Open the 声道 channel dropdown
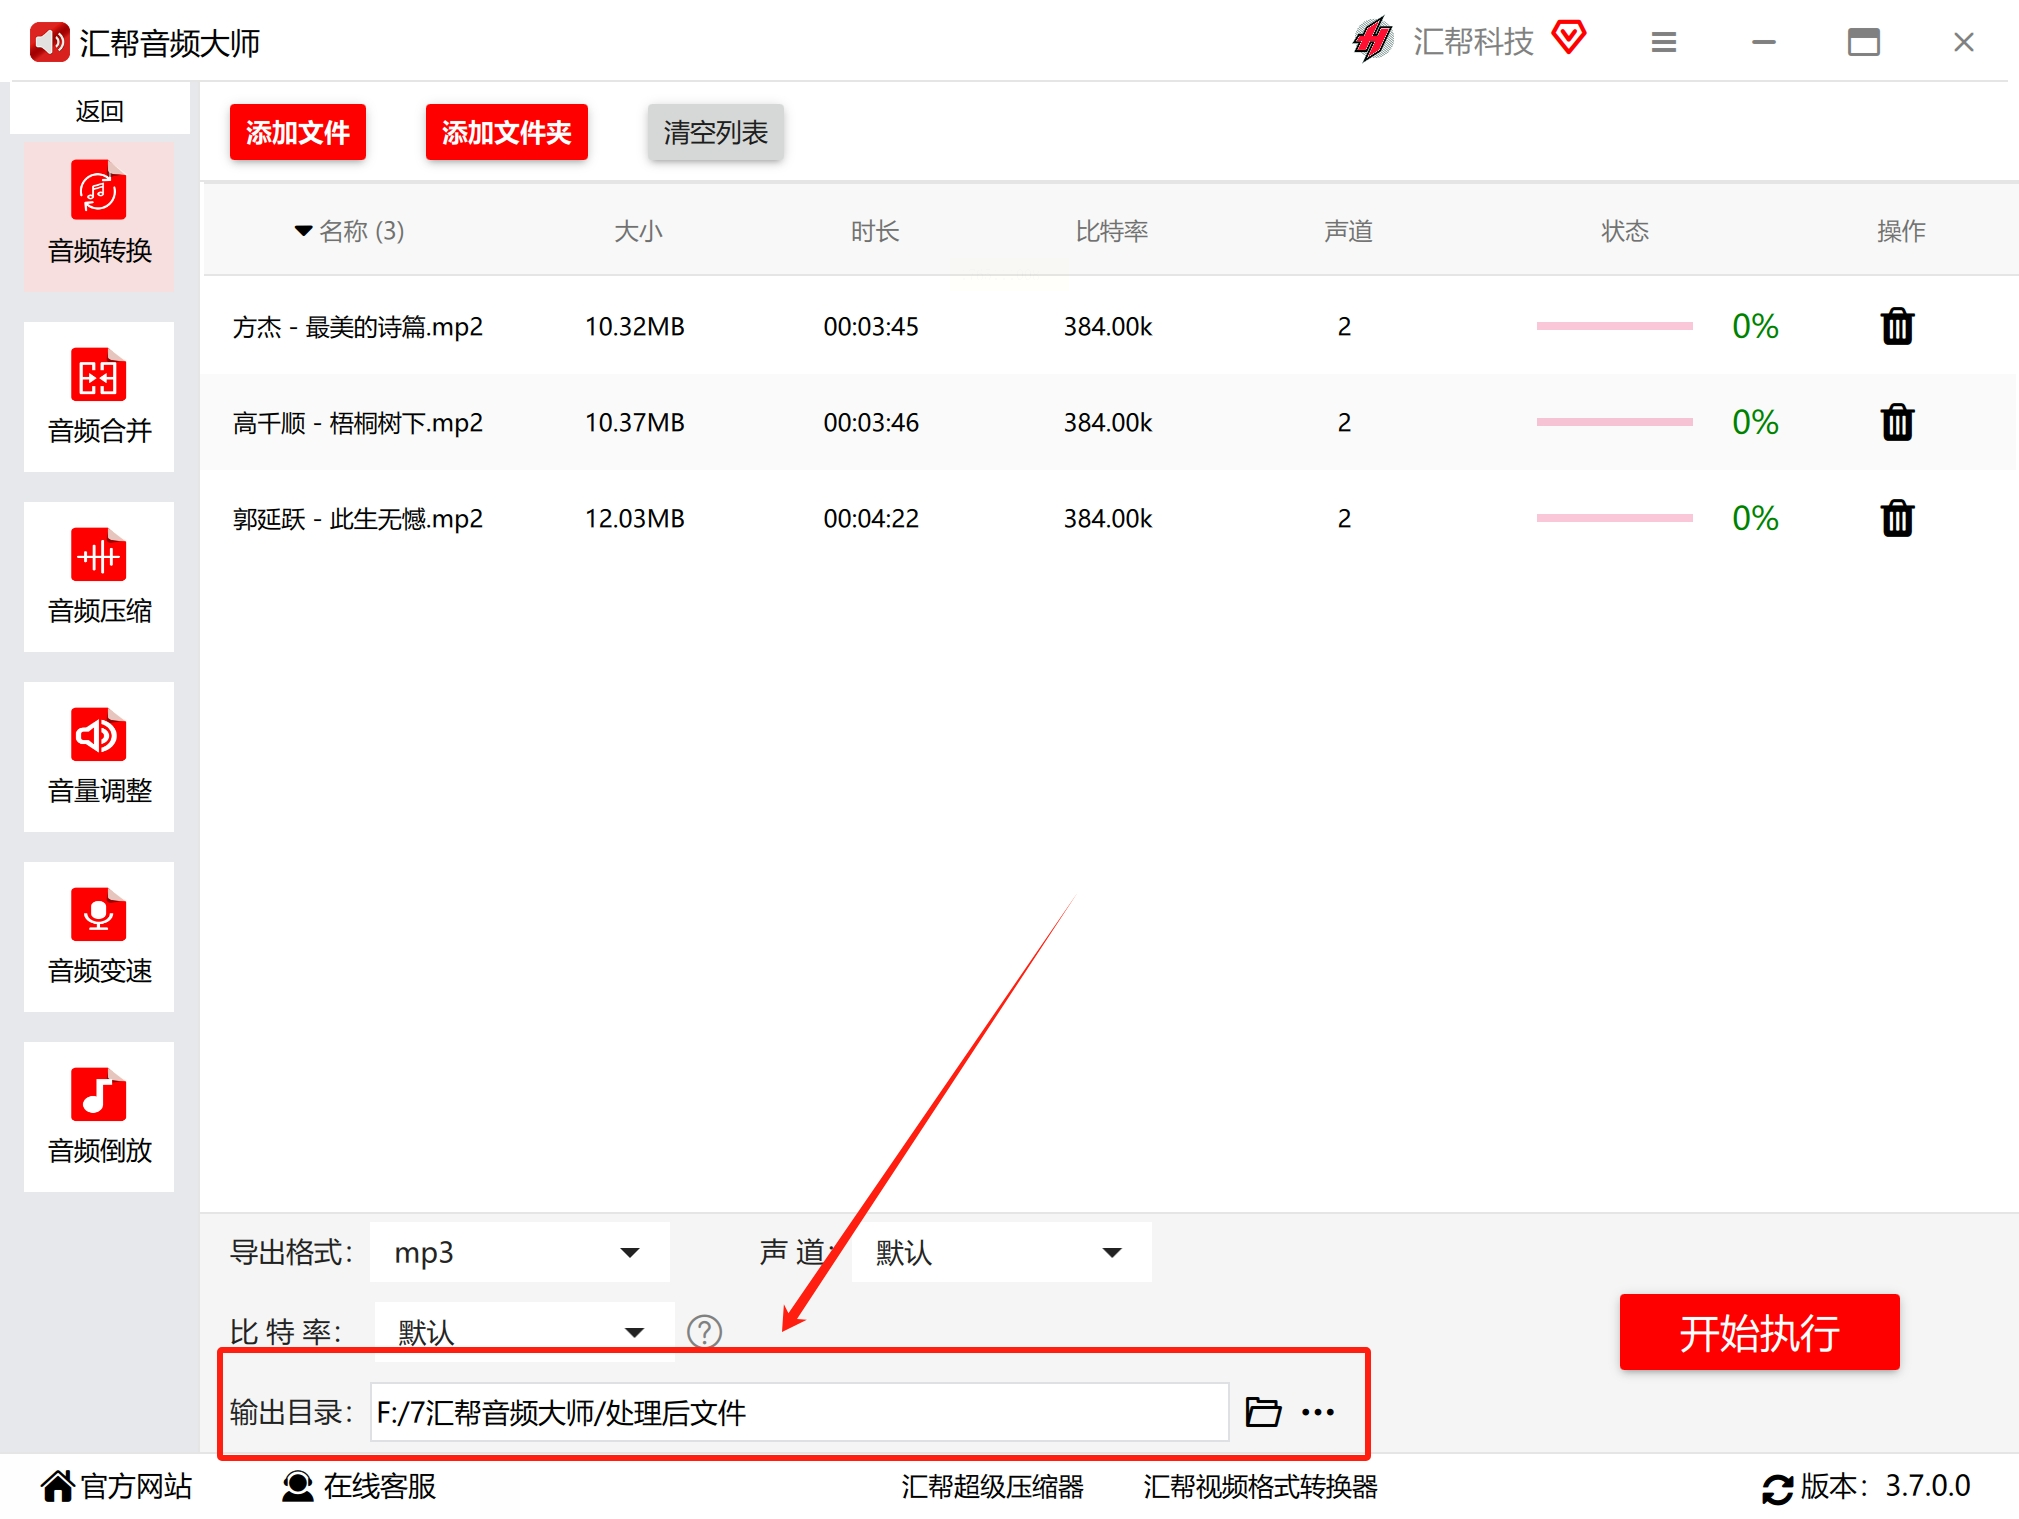This screenshot has width=2019, height=1519. point(1000,1252)
